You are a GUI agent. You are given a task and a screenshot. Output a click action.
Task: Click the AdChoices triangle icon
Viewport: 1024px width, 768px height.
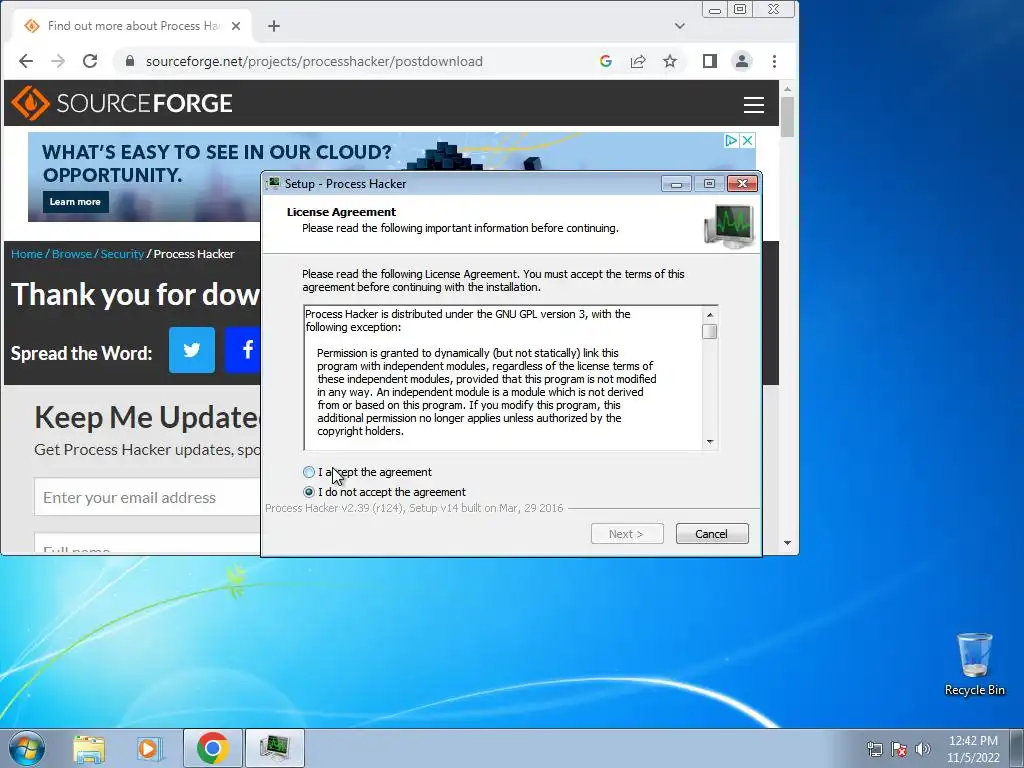pyautogui.click(x=731, y=140)
